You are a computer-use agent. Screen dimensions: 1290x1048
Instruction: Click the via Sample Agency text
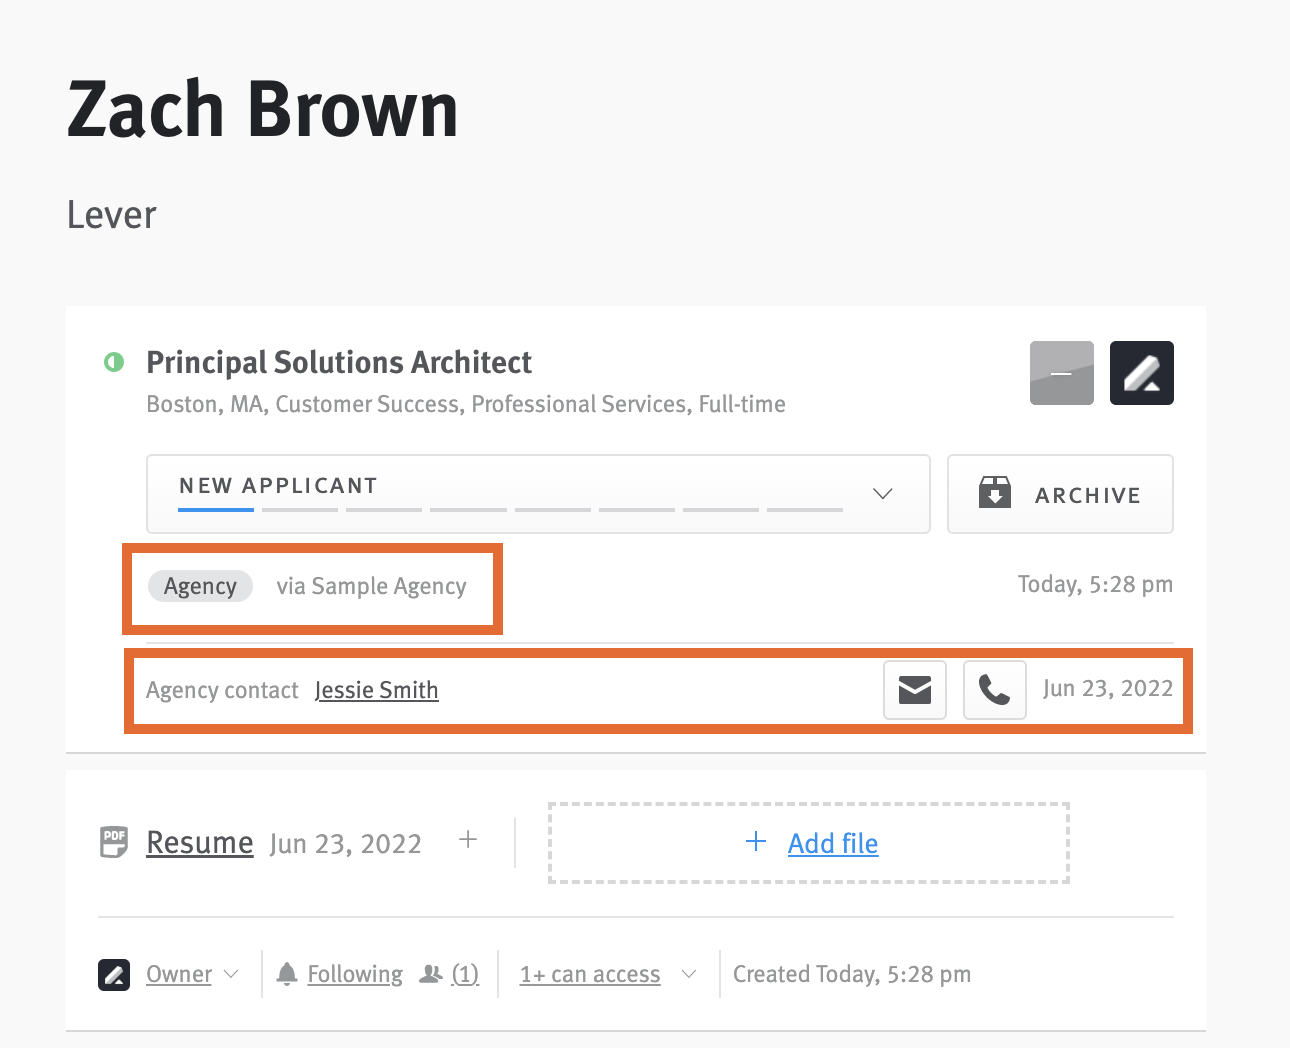(x=372, y=586)
